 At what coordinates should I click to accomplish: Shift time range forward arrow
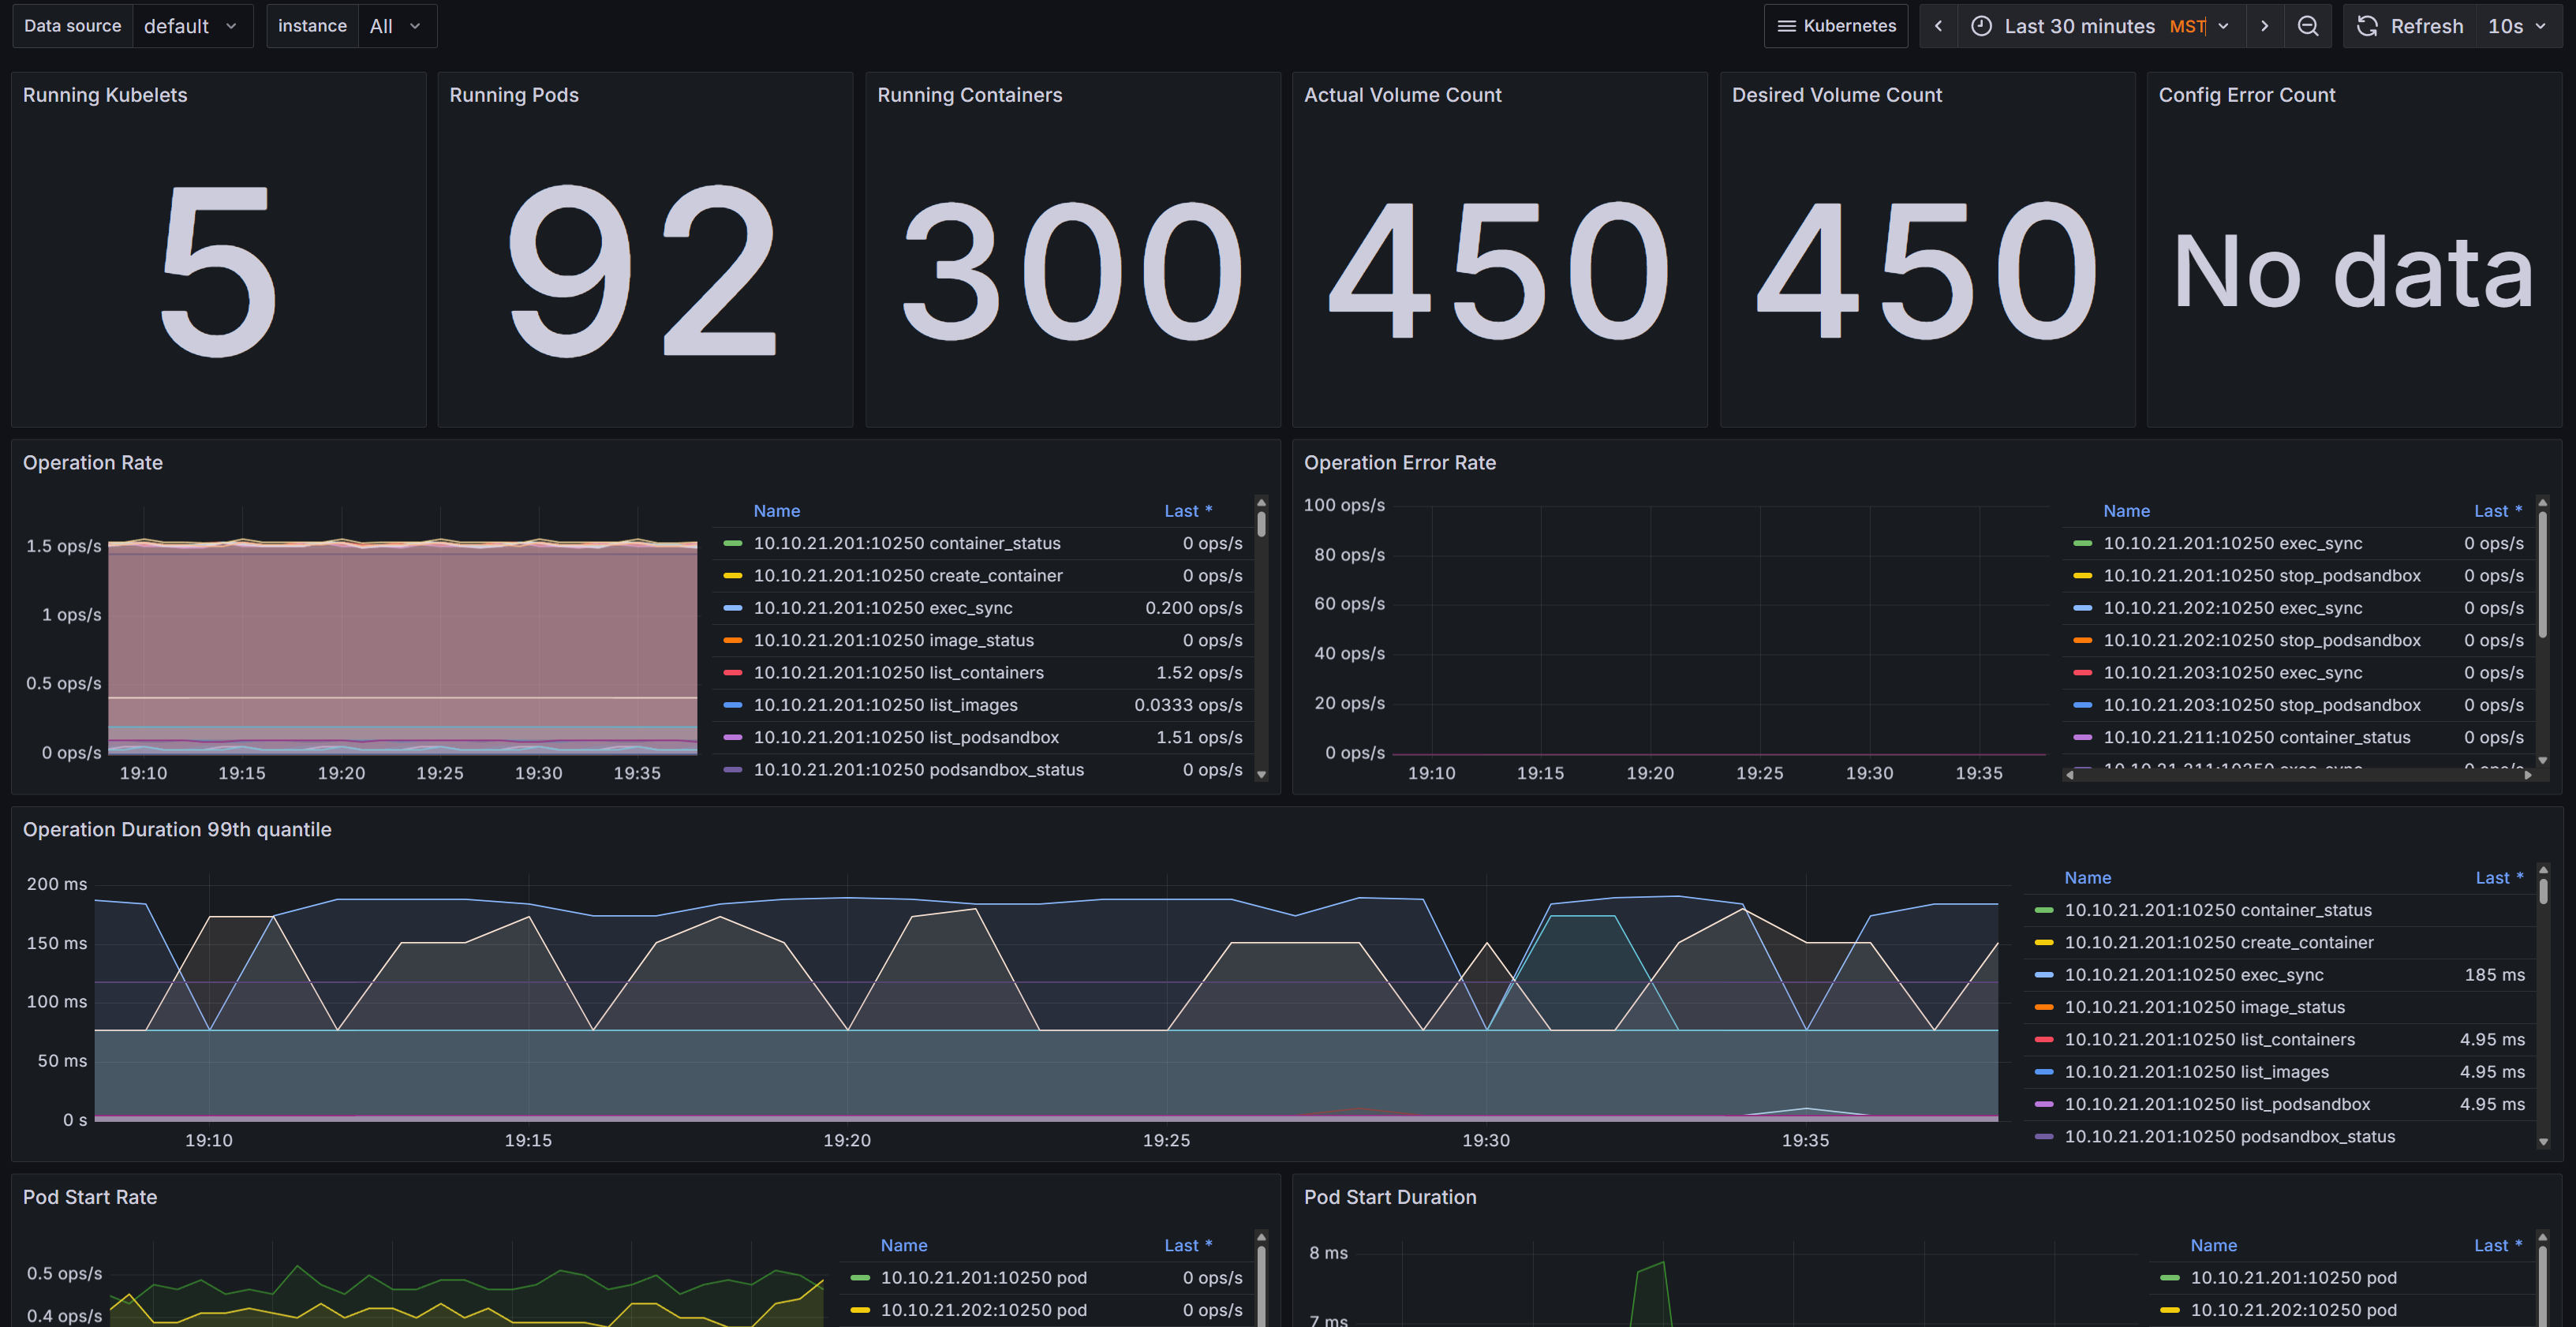click(2264, 26)
